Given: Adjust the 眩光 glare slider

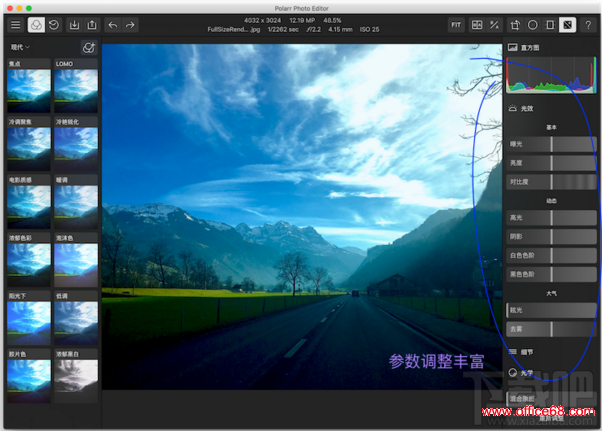Looking at the screenshot, I should (551, 310).
